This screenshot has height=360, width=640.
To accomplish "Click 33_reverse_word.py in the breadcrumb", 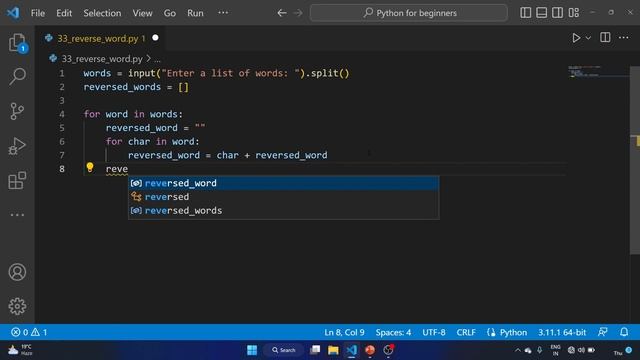I will (102, 59).
